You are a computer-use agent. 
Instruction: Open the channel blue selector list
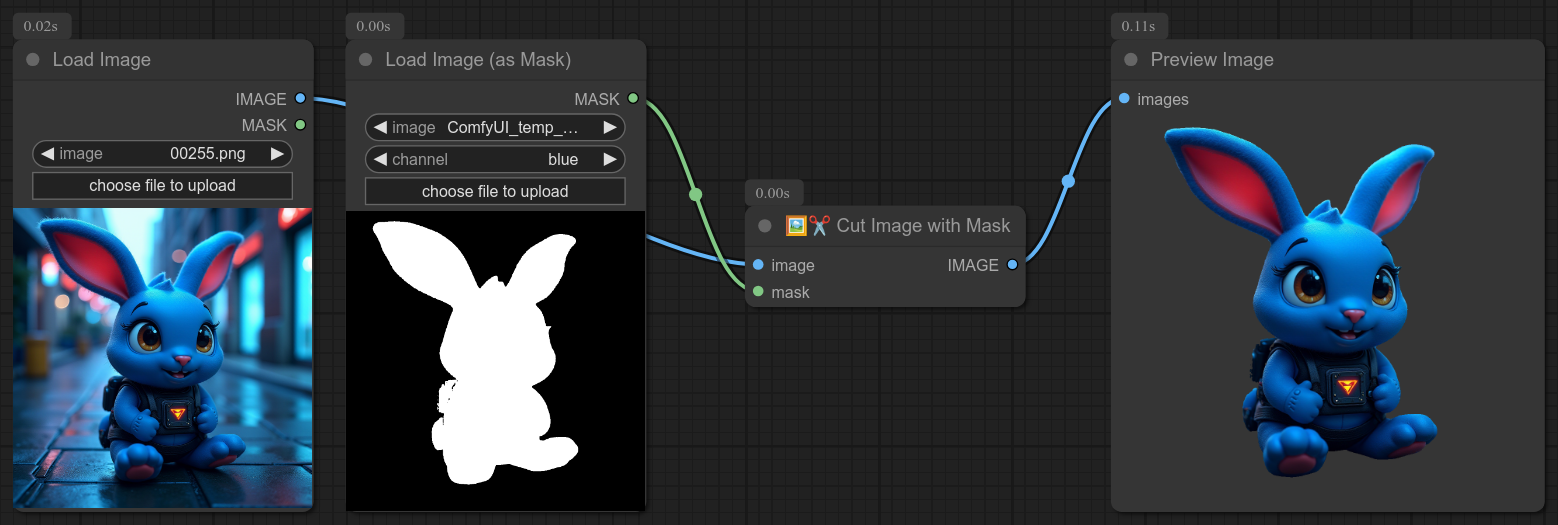pyautogui.click(x=495, y=160)
